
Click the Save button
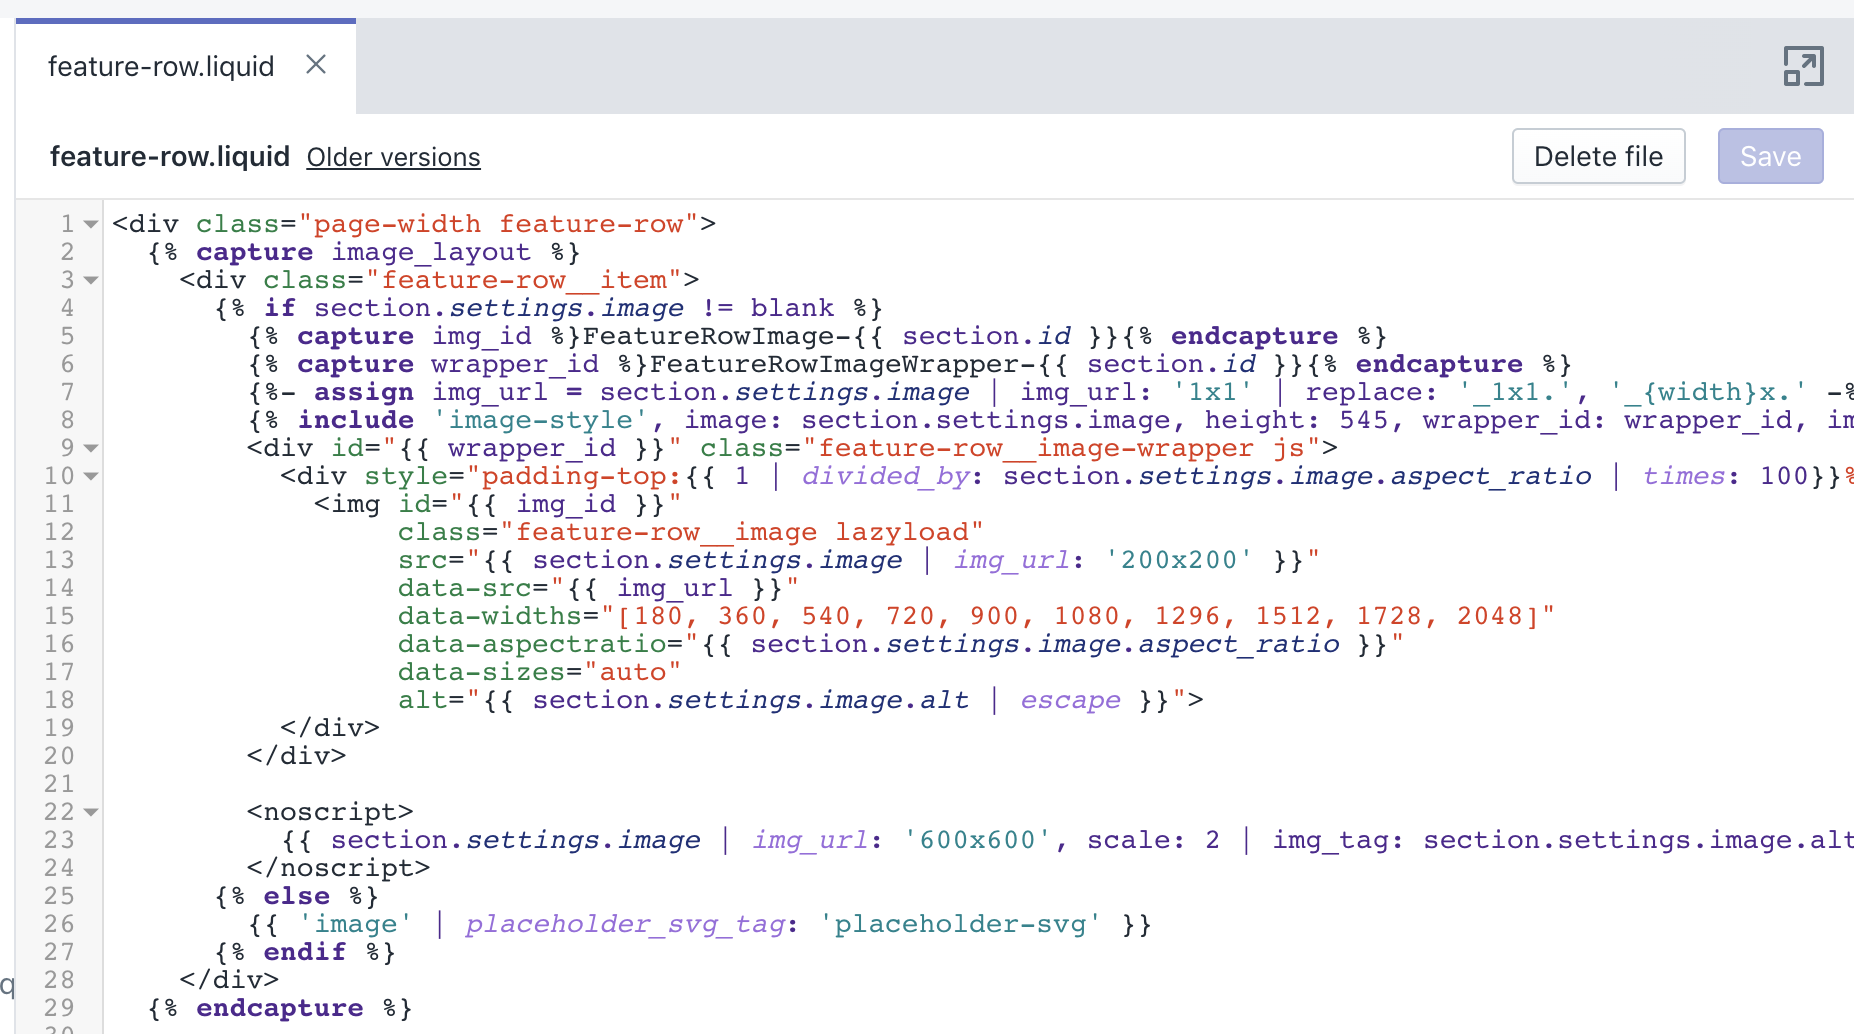pos(1769,156)
